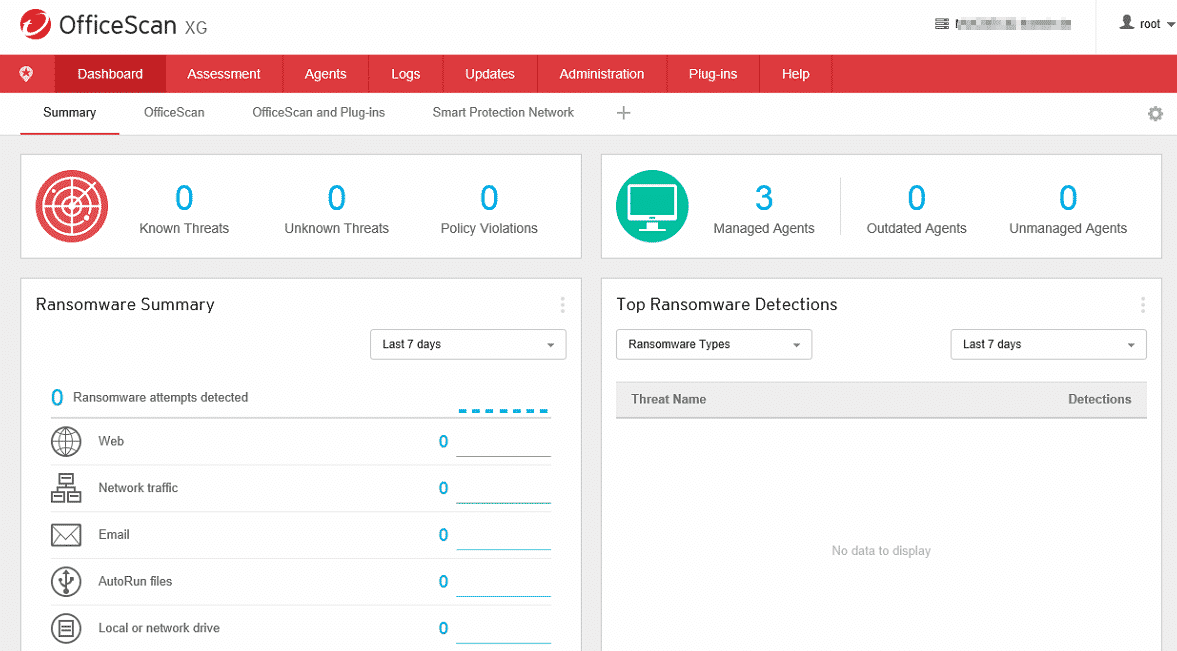1177x651 pixels.
Task: Open the Dashboard menu
Action: click(x=110, y=74)
